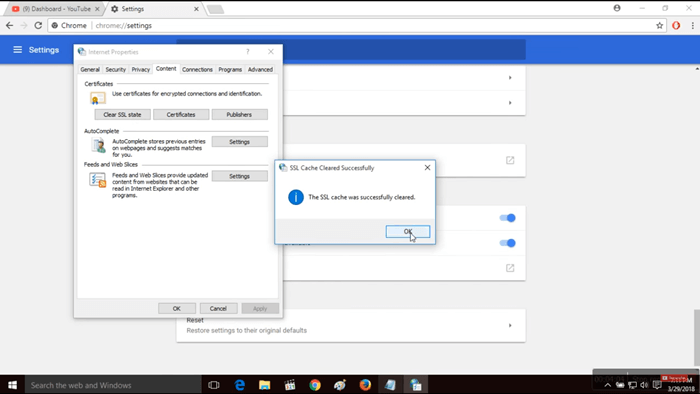Switch to the General tab
700x394 pixels.
point(90,70)
